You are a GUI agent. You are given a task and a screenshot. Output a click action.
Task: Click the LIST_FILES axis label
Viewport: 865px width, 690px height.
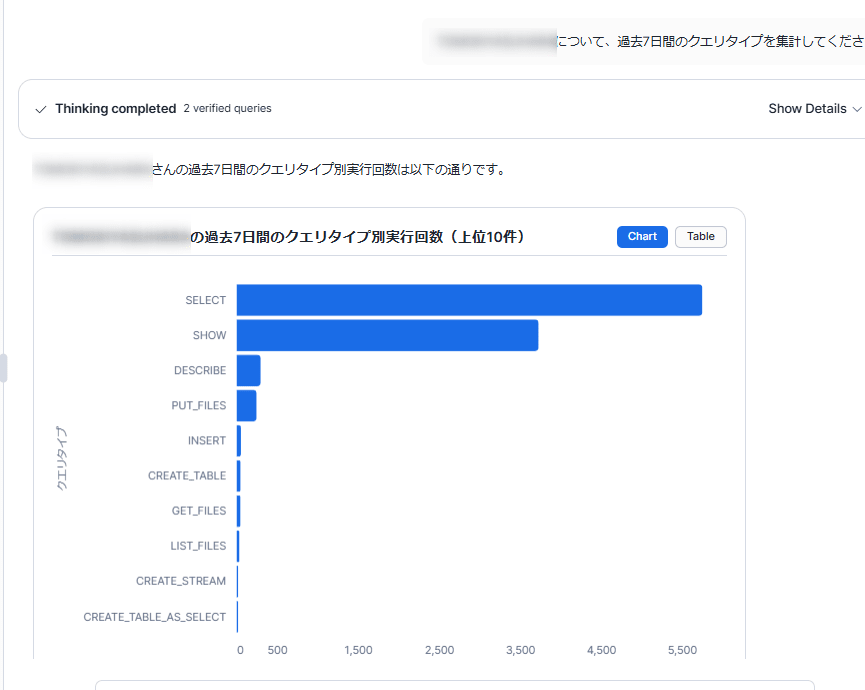tap(198, 546)
